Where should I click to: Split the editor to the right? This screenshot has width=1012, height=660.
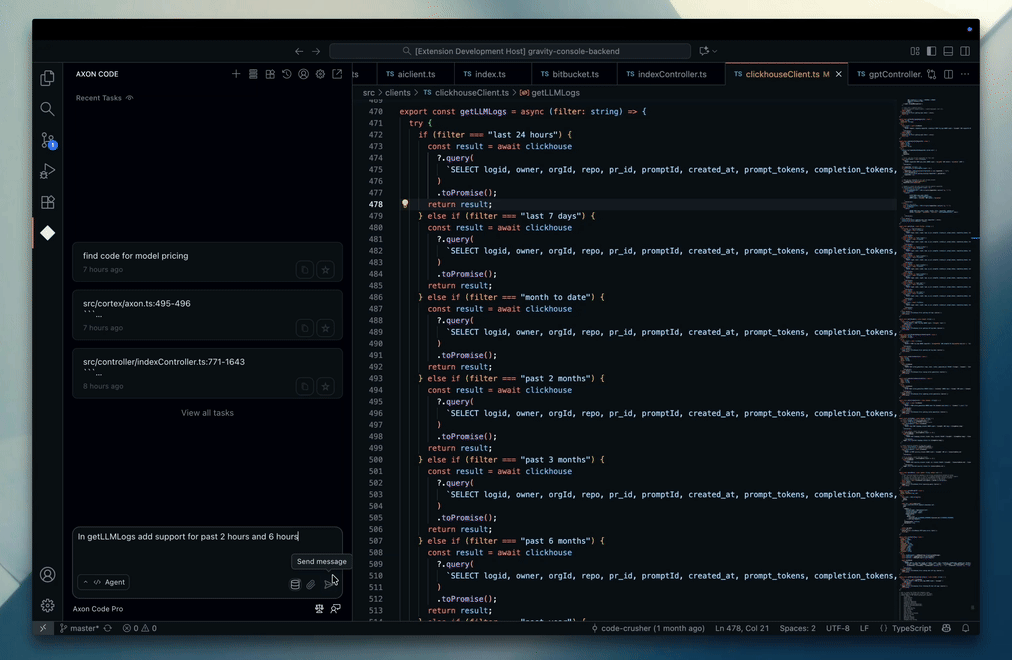tap(948, 74)
